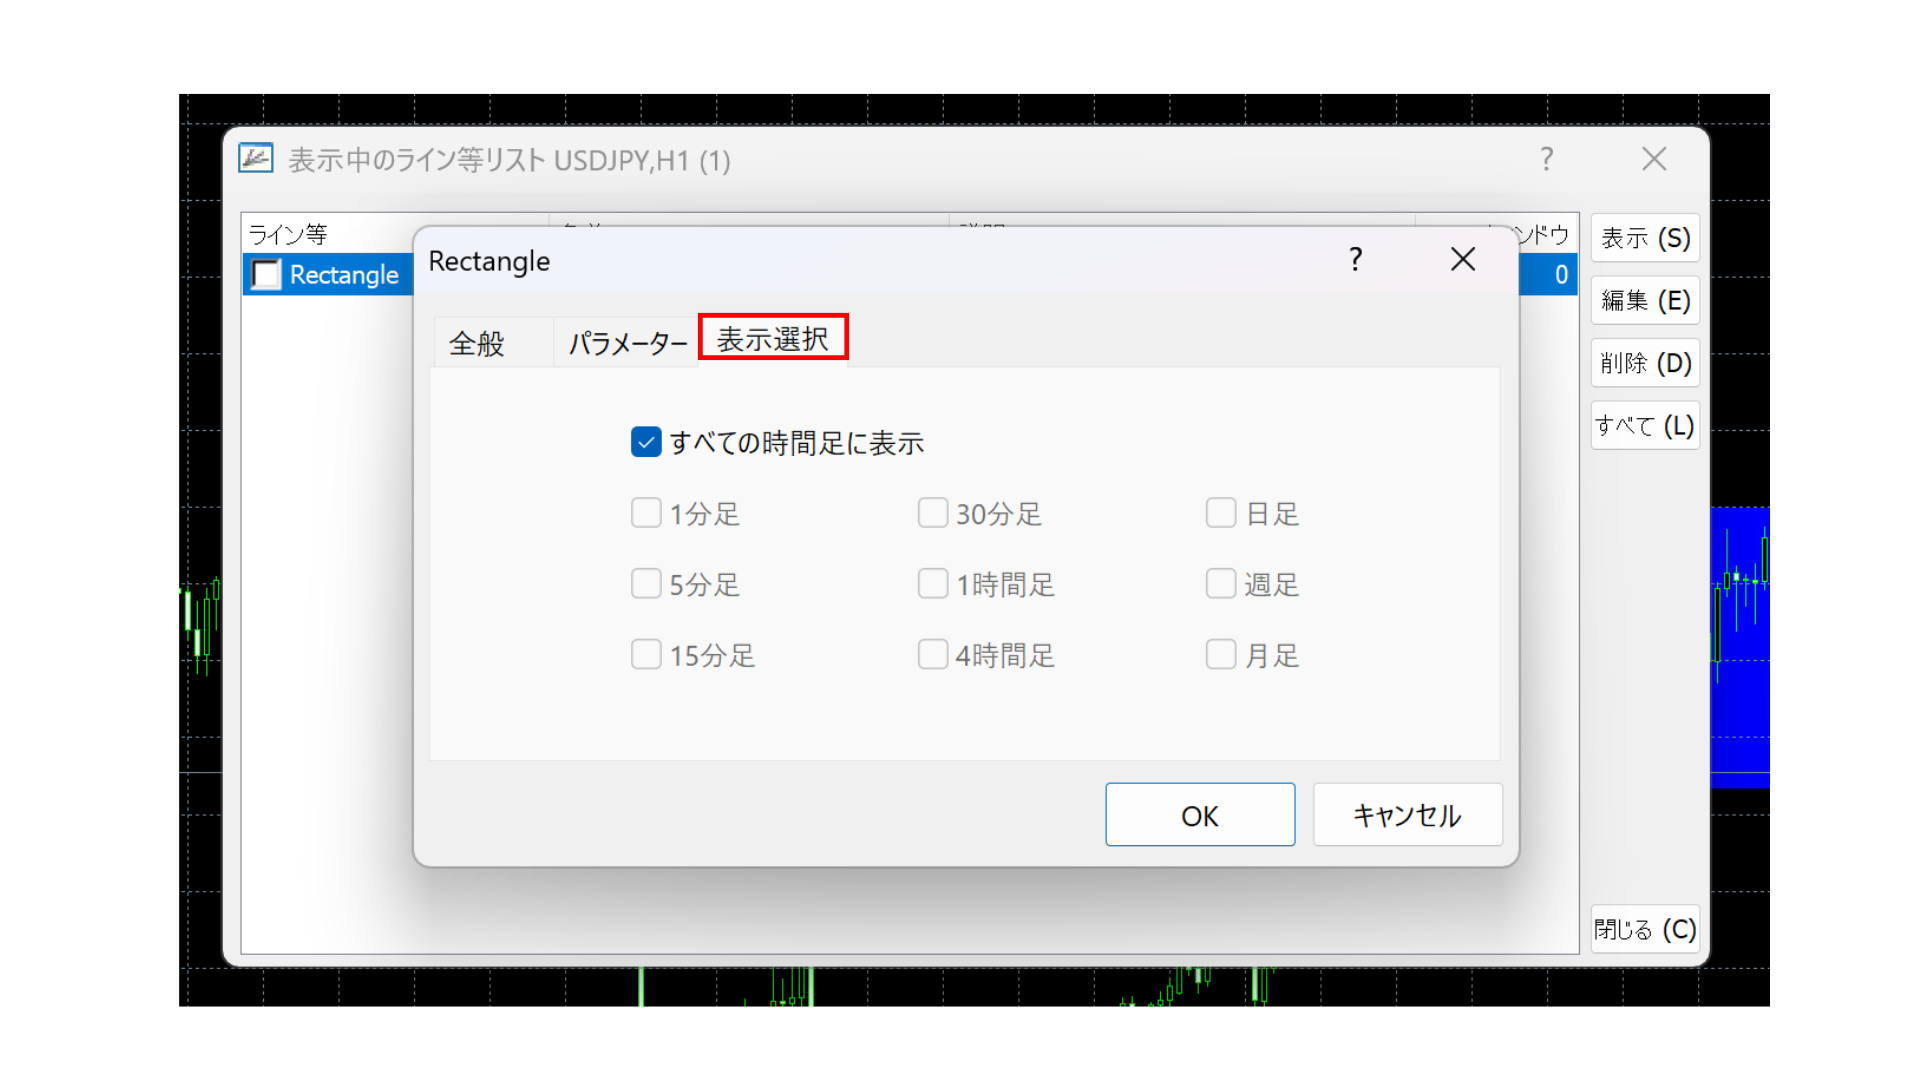Open help via question mark in Rectangle dialog
The width and height of the screenshot is (1920, 1080).
pos(1355,260)
